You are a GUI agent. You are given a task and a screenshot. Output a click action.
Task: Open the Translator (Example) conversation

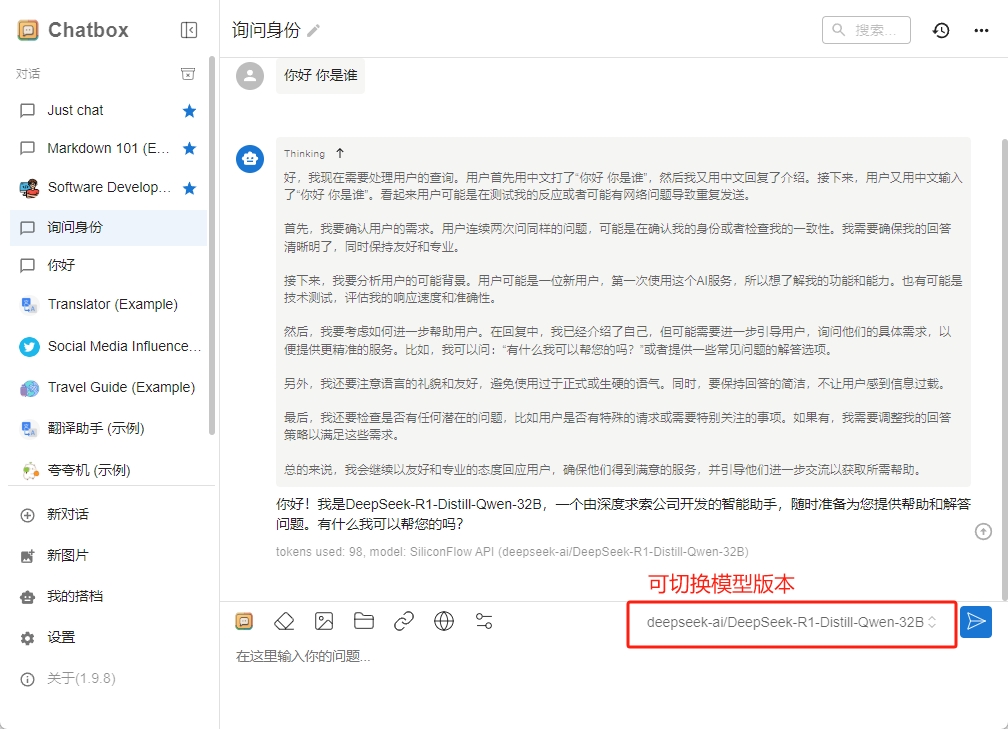[x=112, y=304]
